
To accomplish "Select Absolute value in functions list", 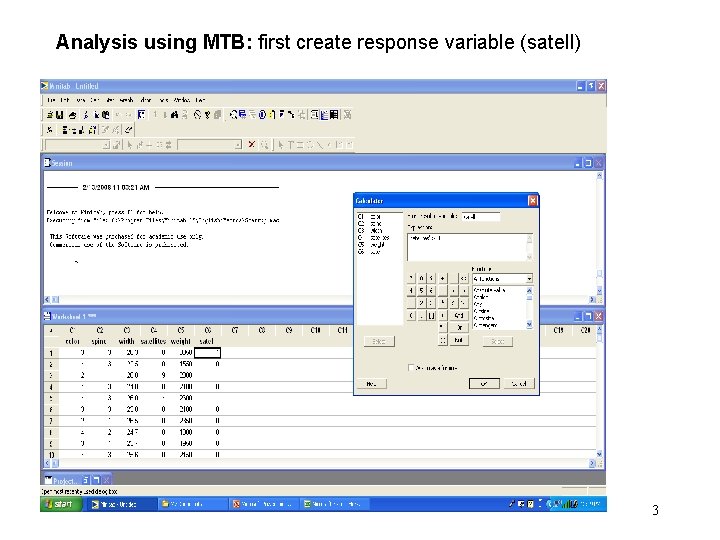I will pos(489,290).
